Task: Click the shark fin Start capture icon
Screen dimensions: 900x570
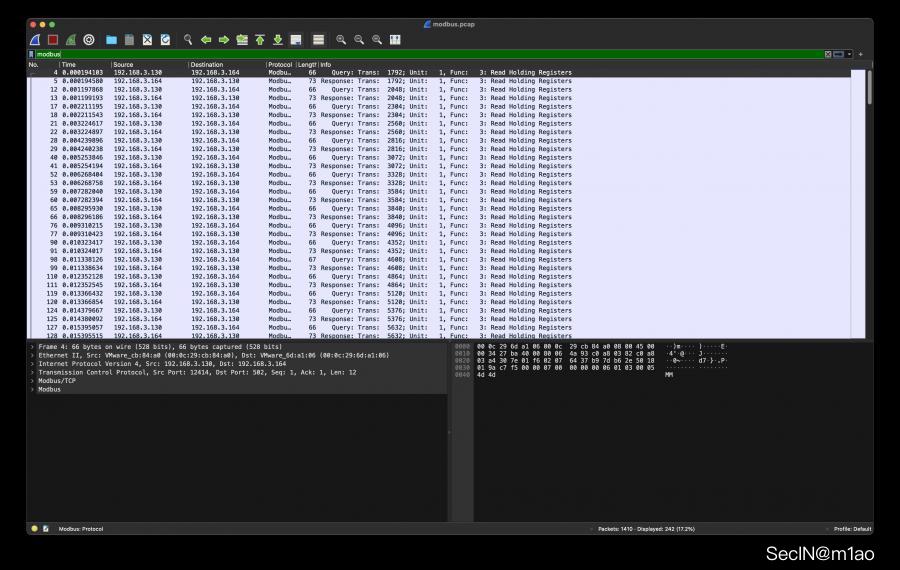Action: (35, 40)
